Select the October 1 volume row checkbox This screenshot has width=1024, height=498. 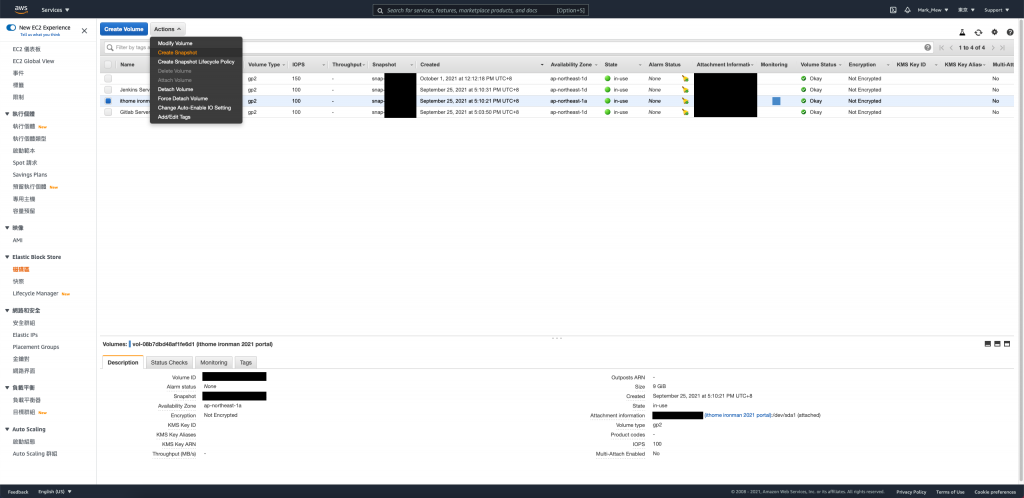point(108,78)
